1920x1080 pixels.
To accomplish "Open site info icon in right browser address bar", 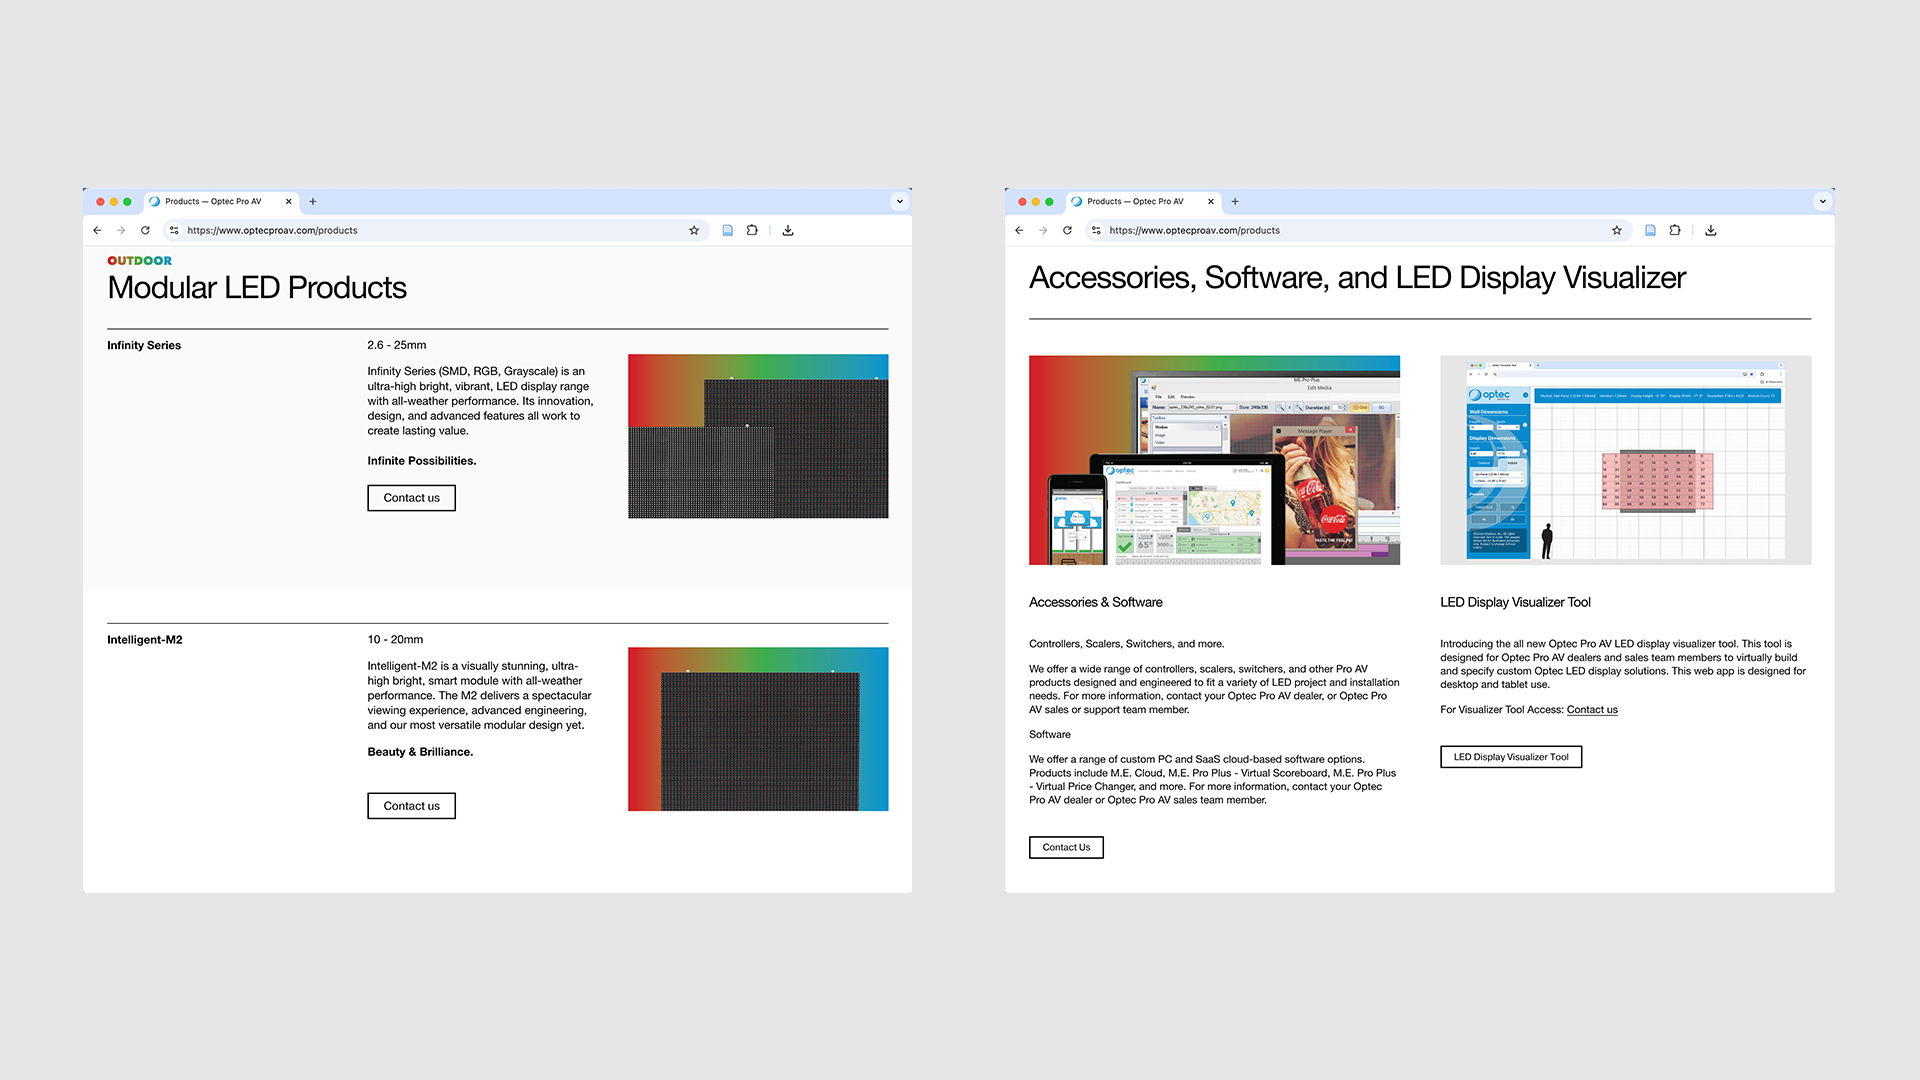I will pyautogui.click(x=1096, y=230).
